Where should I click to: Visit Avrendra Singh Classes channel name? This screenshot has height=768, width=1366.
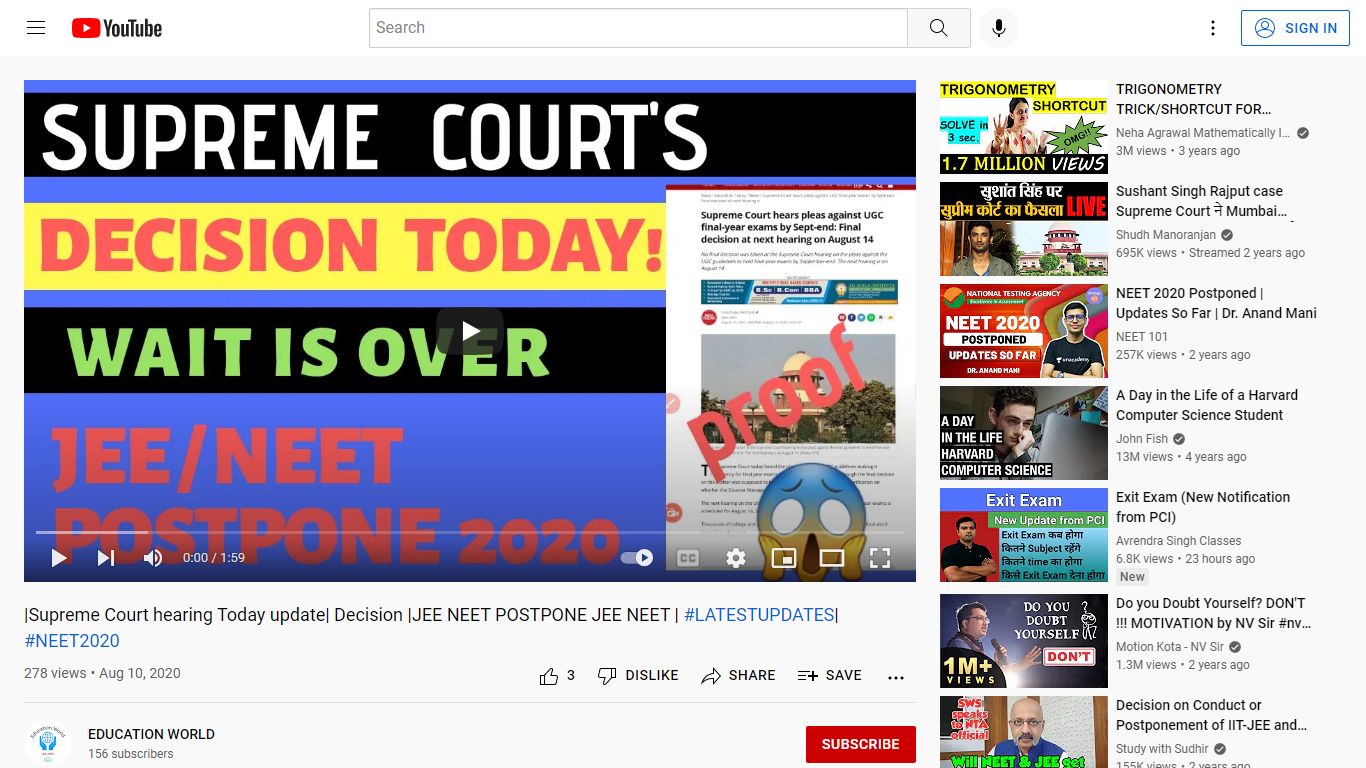(x=1179, y=541)
